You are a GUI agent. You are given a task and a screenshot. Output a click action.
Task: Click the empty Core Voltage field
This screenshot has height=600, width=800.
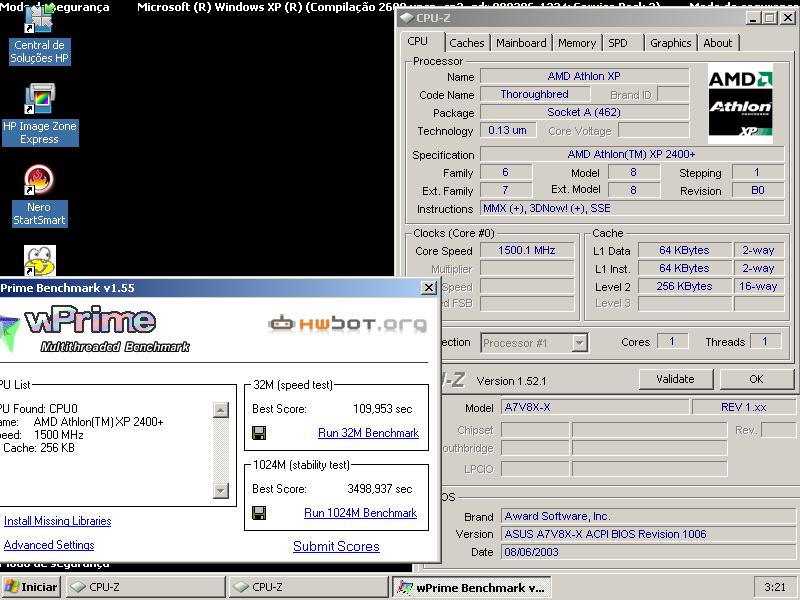654,130
